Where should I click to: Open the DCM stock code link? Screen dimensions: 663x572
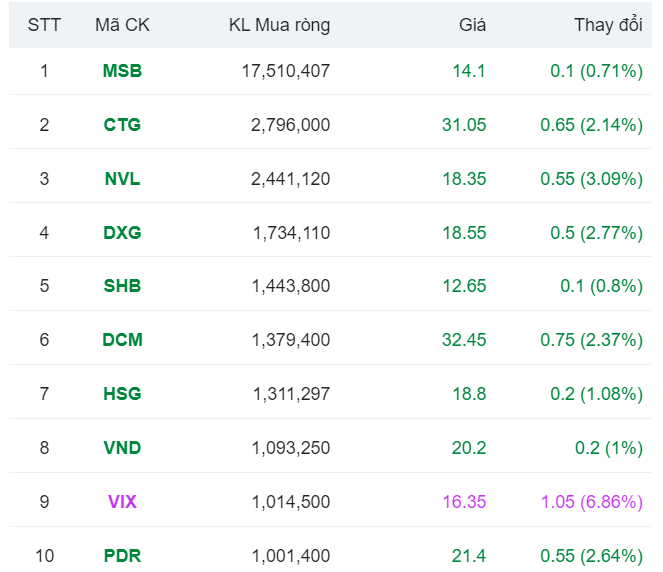[122, 340]
